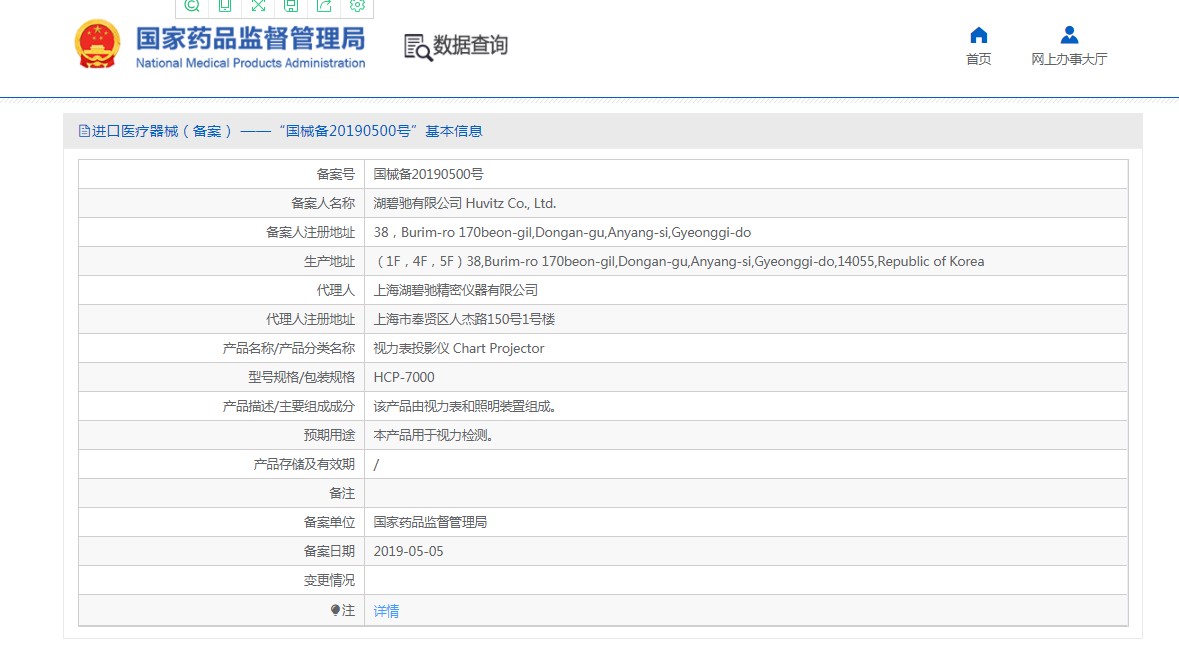
Task: Go to 首页 home icon
Action: 978,35
